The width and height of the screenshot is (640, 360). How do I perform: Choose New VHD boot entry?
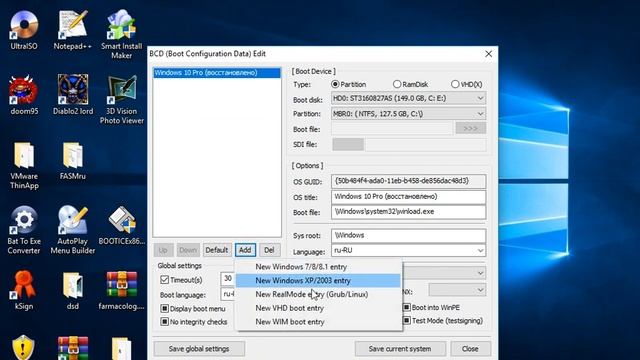pyautogui.click(x=318, y=308)
